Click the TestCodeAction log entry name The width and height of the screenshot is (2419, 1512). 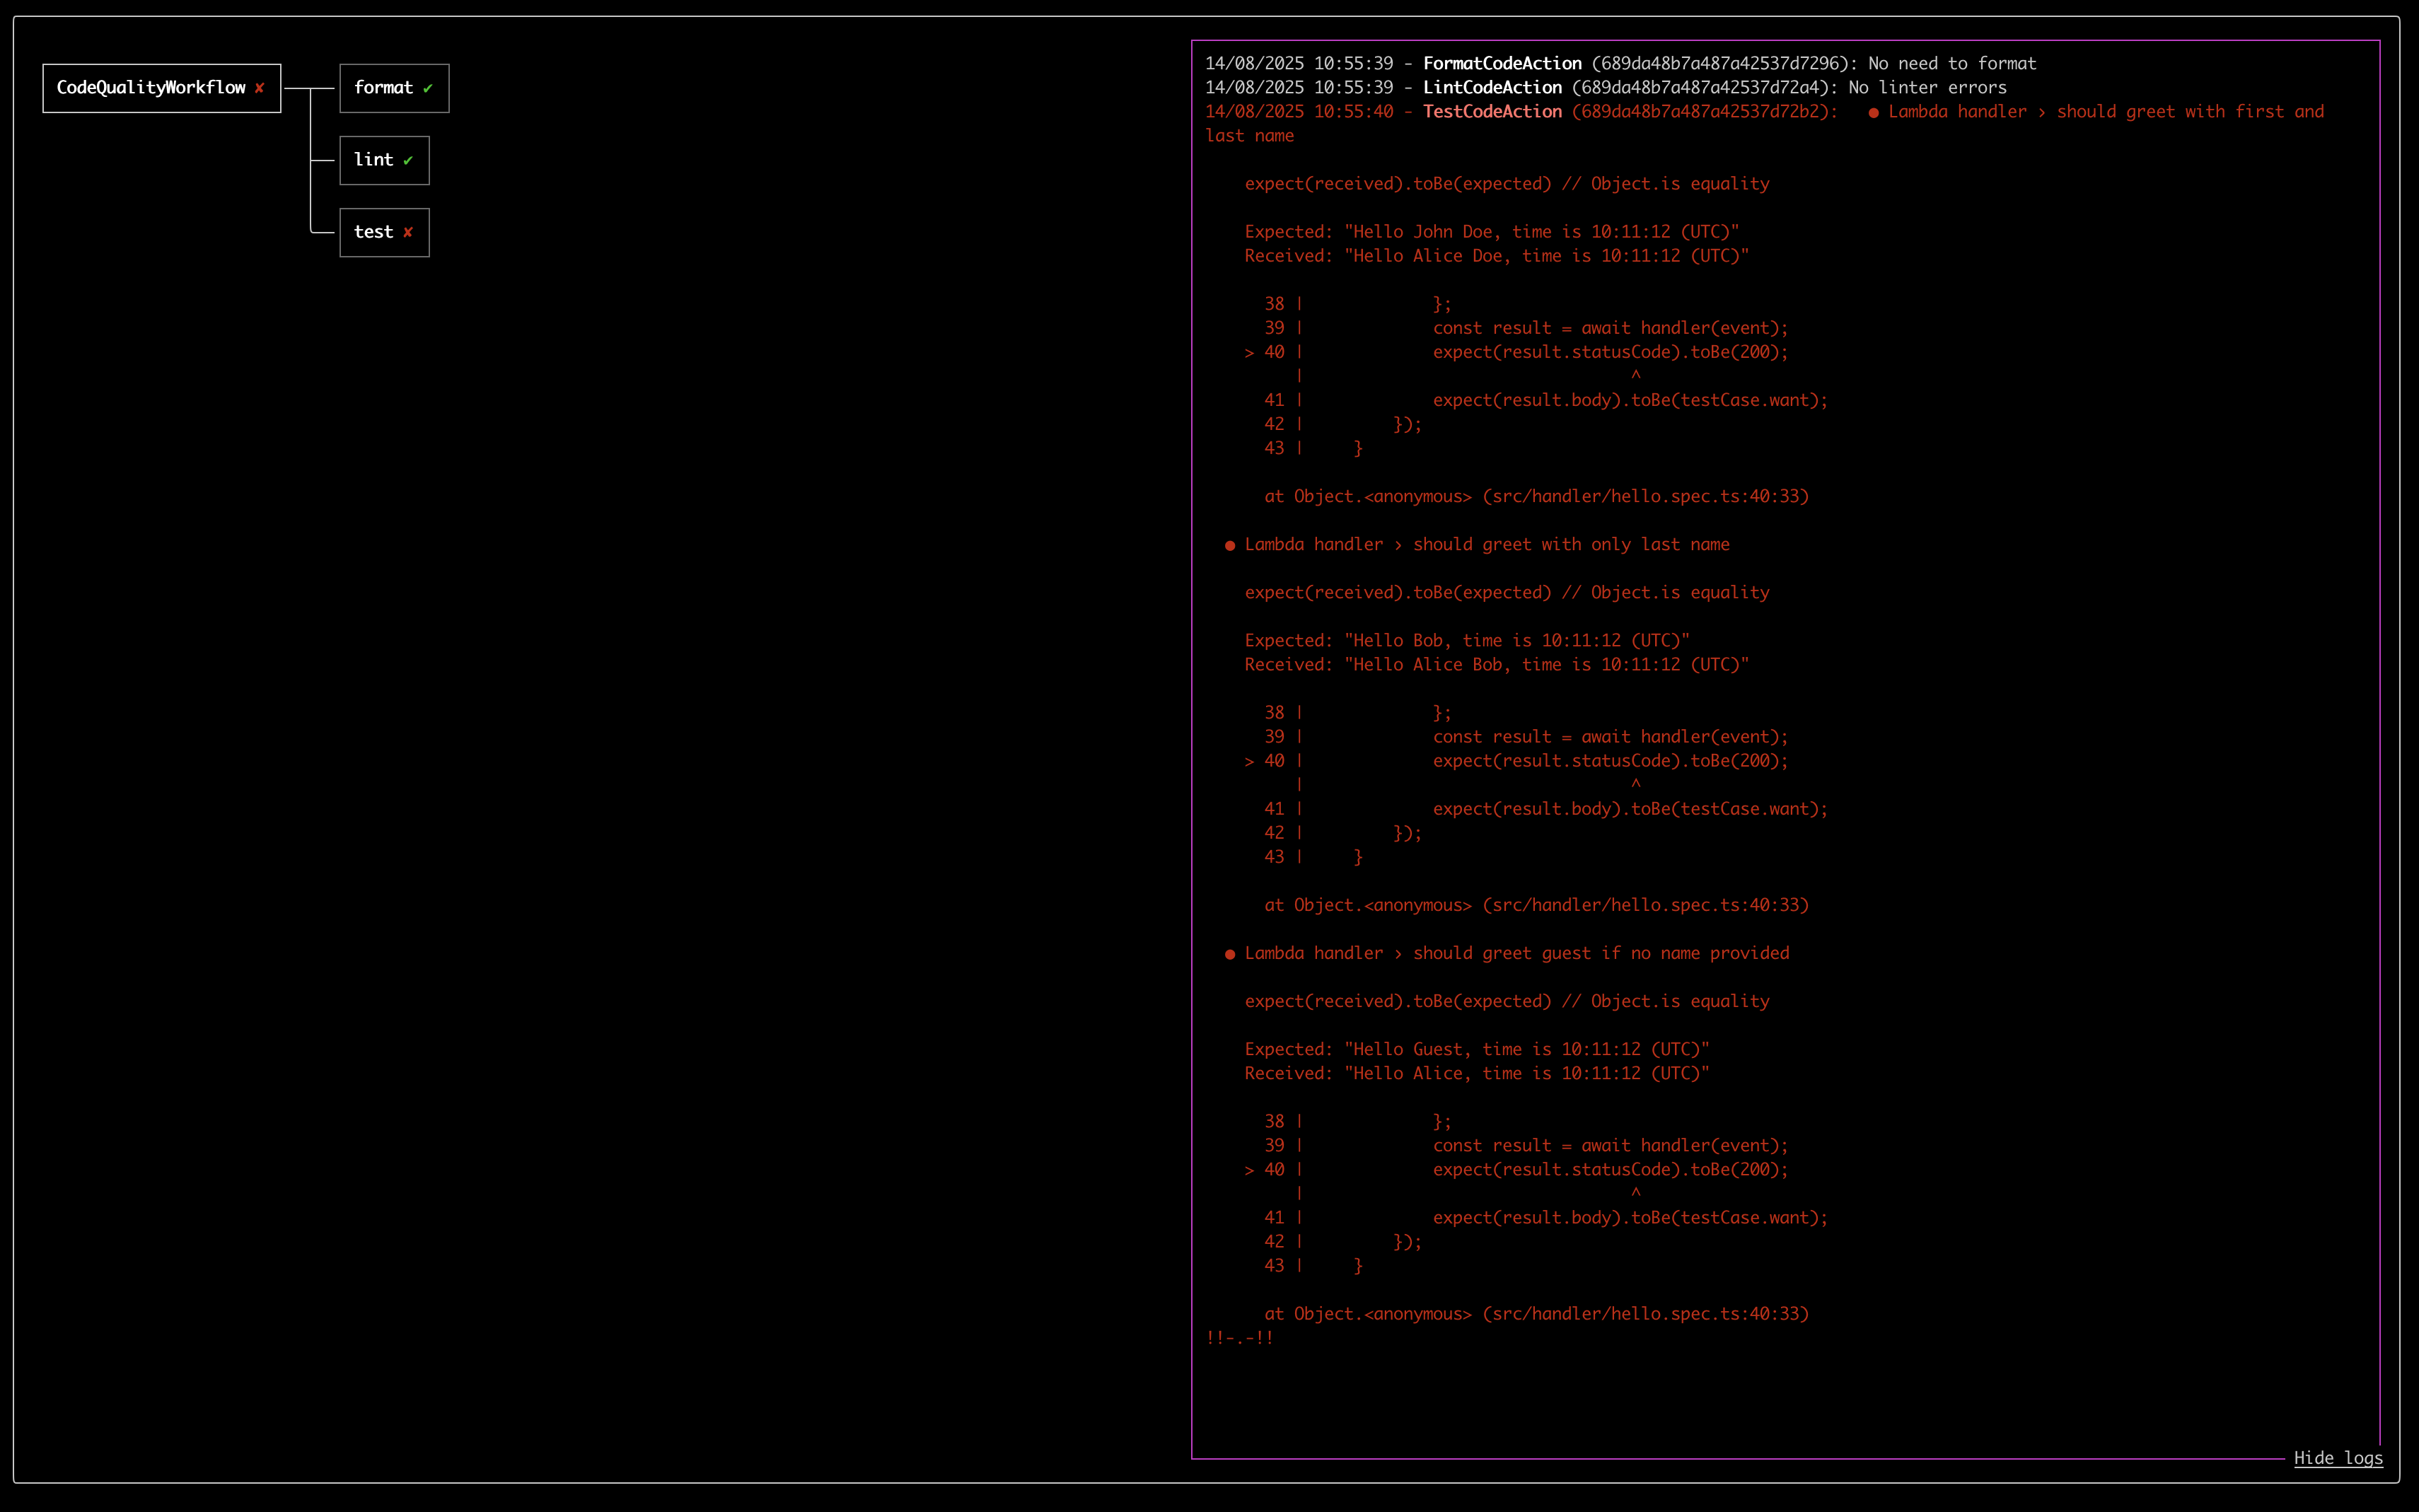coord(1492,112)
